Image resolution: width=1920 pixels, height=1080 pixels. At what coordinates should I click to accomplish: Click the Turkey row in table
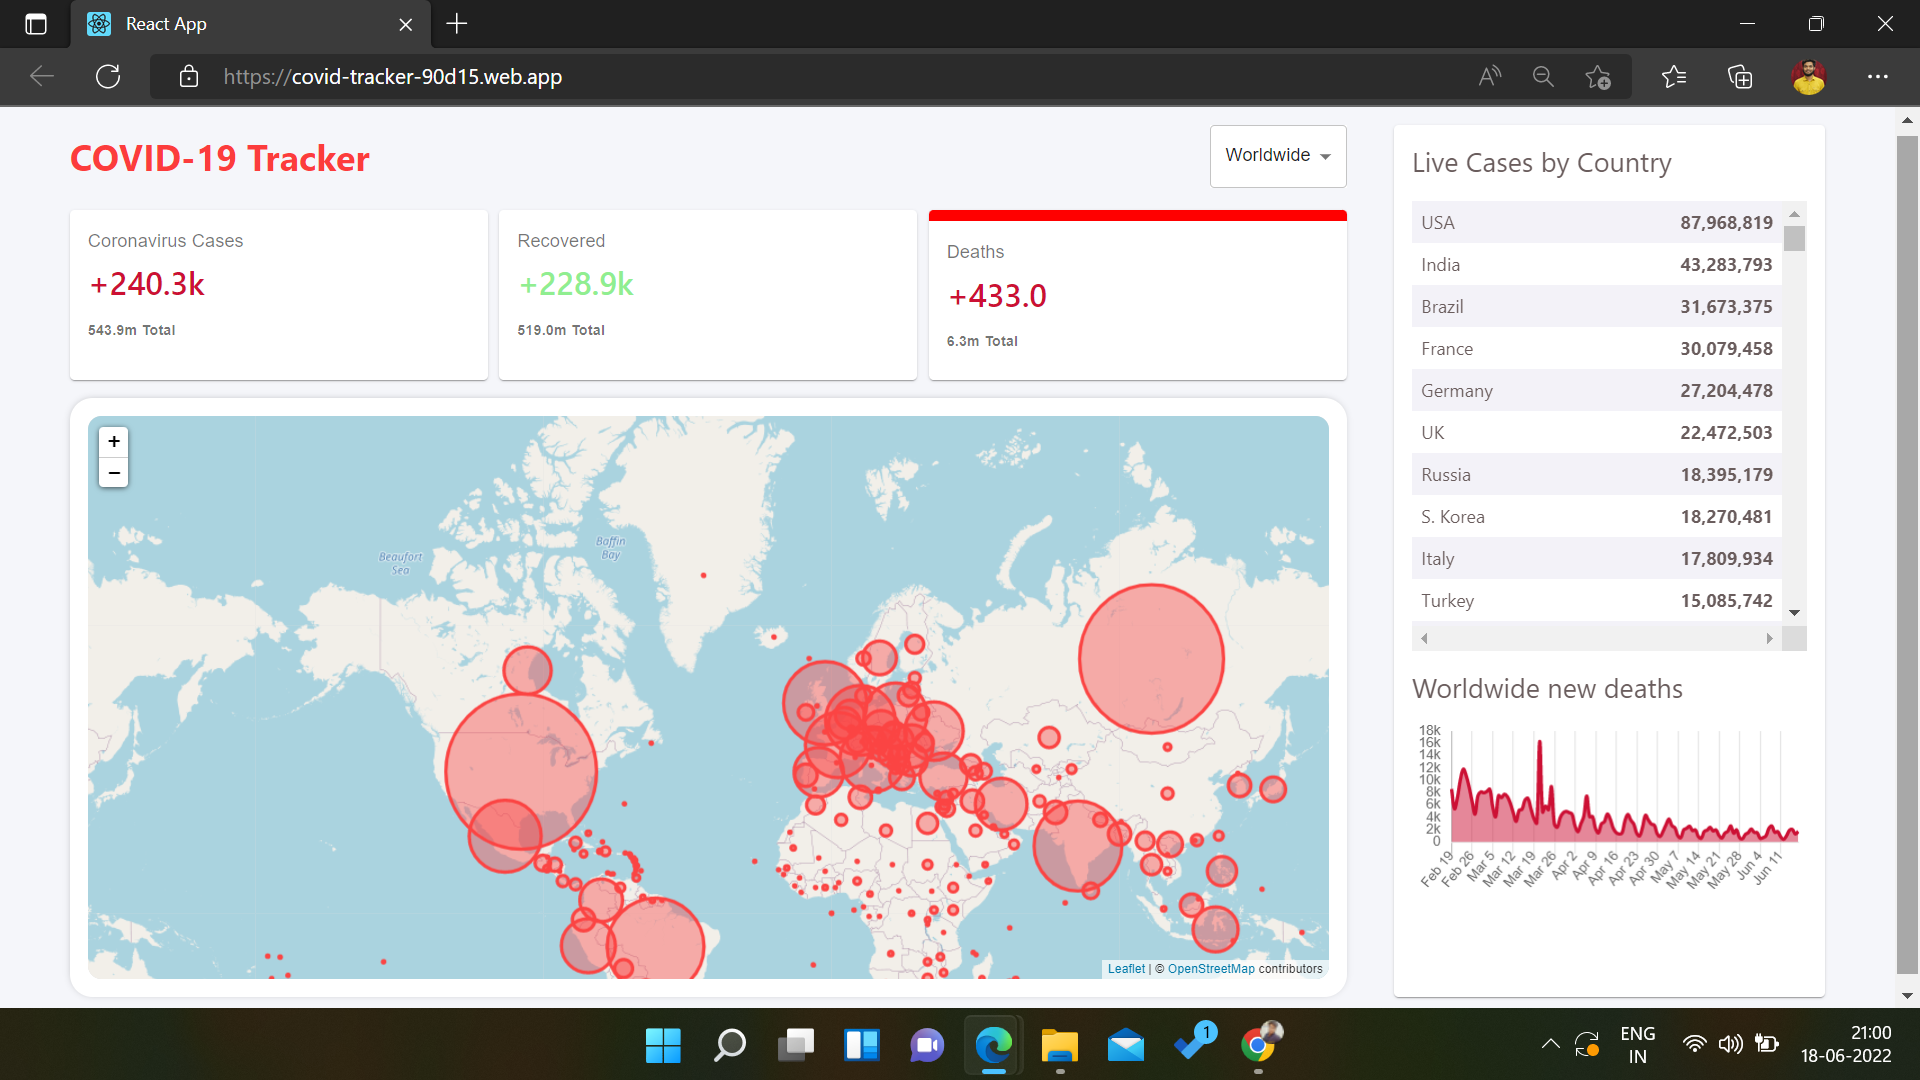click(x=1596, y=600)
